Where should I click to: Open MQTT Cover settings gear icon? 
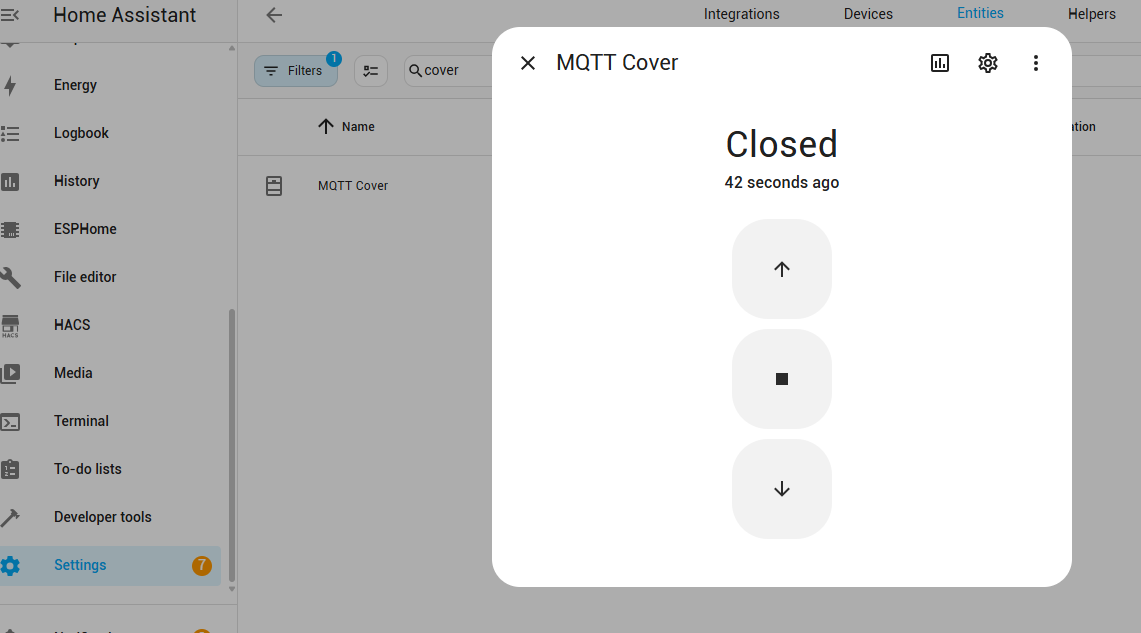point(988,63)
